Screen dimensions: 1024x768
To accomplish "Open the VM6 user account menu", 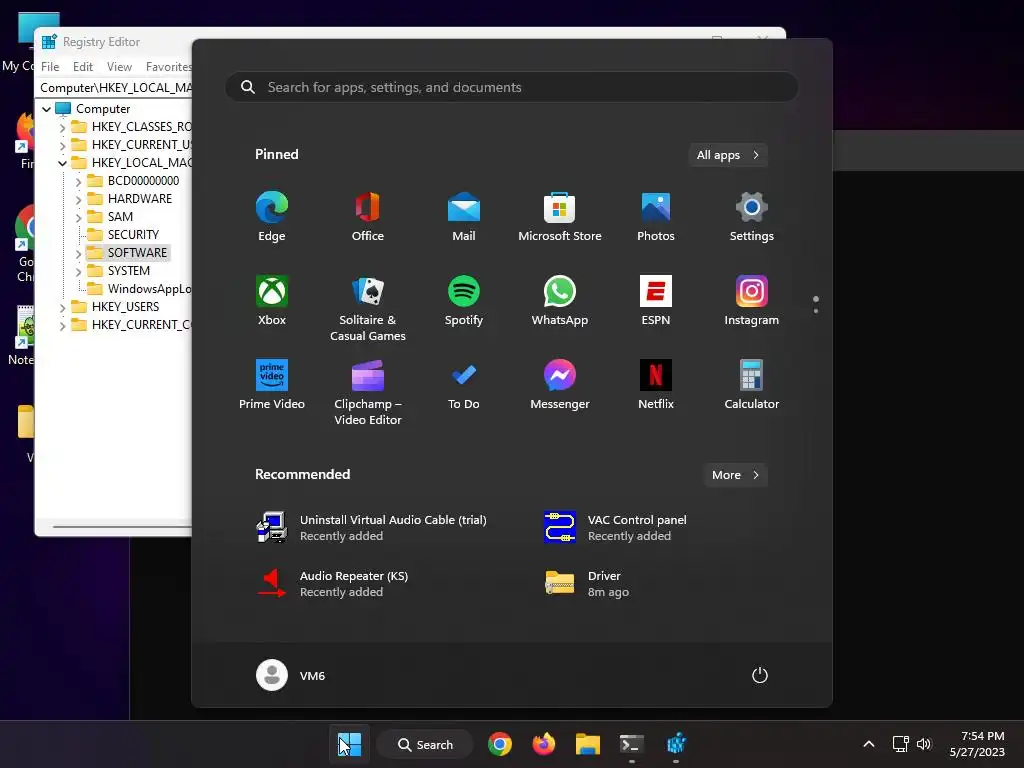I will coord(291,675).
